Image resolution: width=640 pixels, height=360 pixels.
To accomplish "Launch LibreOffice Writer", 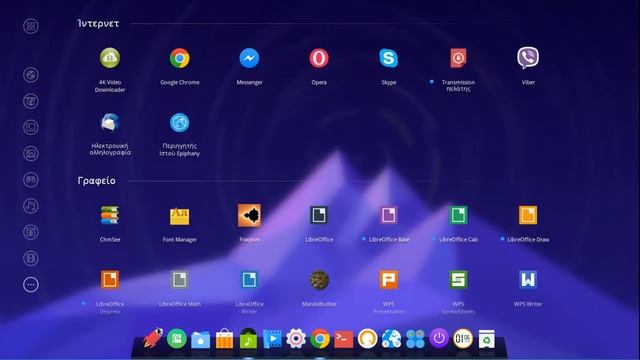I will 249,280.
